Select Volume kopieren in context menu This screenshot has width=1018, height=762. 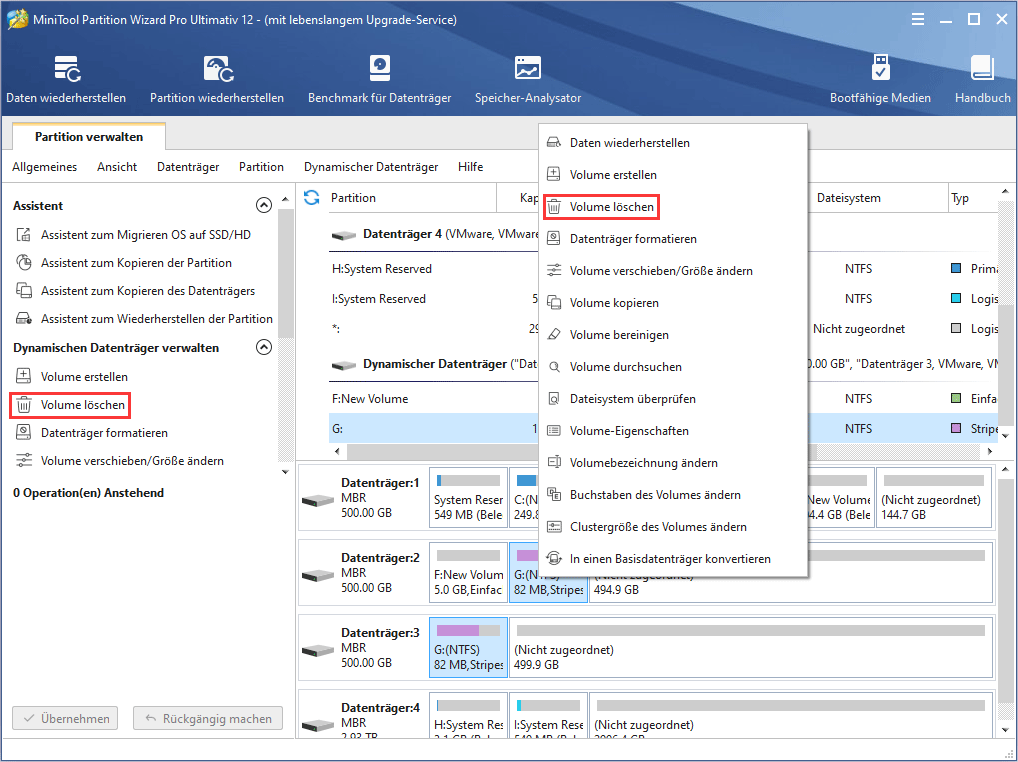pyautogui.click(x=673, y=303)
